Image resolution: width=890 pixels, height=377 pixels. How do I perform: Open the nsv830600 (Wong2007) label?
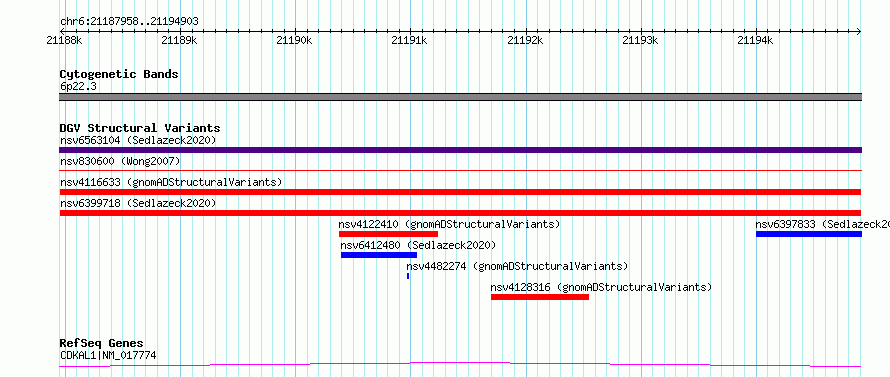[120, 161]
